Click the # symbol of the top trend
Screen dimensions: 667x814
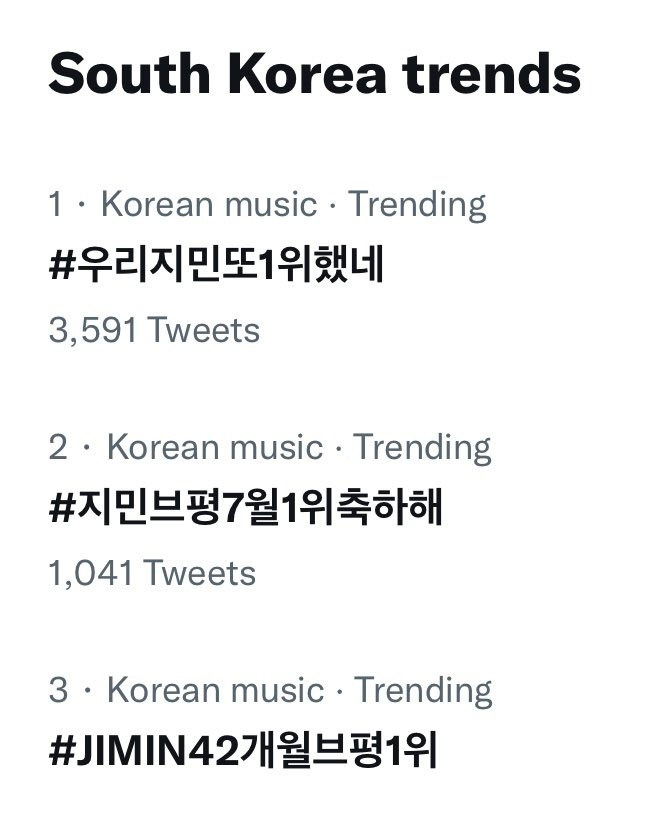59,267
